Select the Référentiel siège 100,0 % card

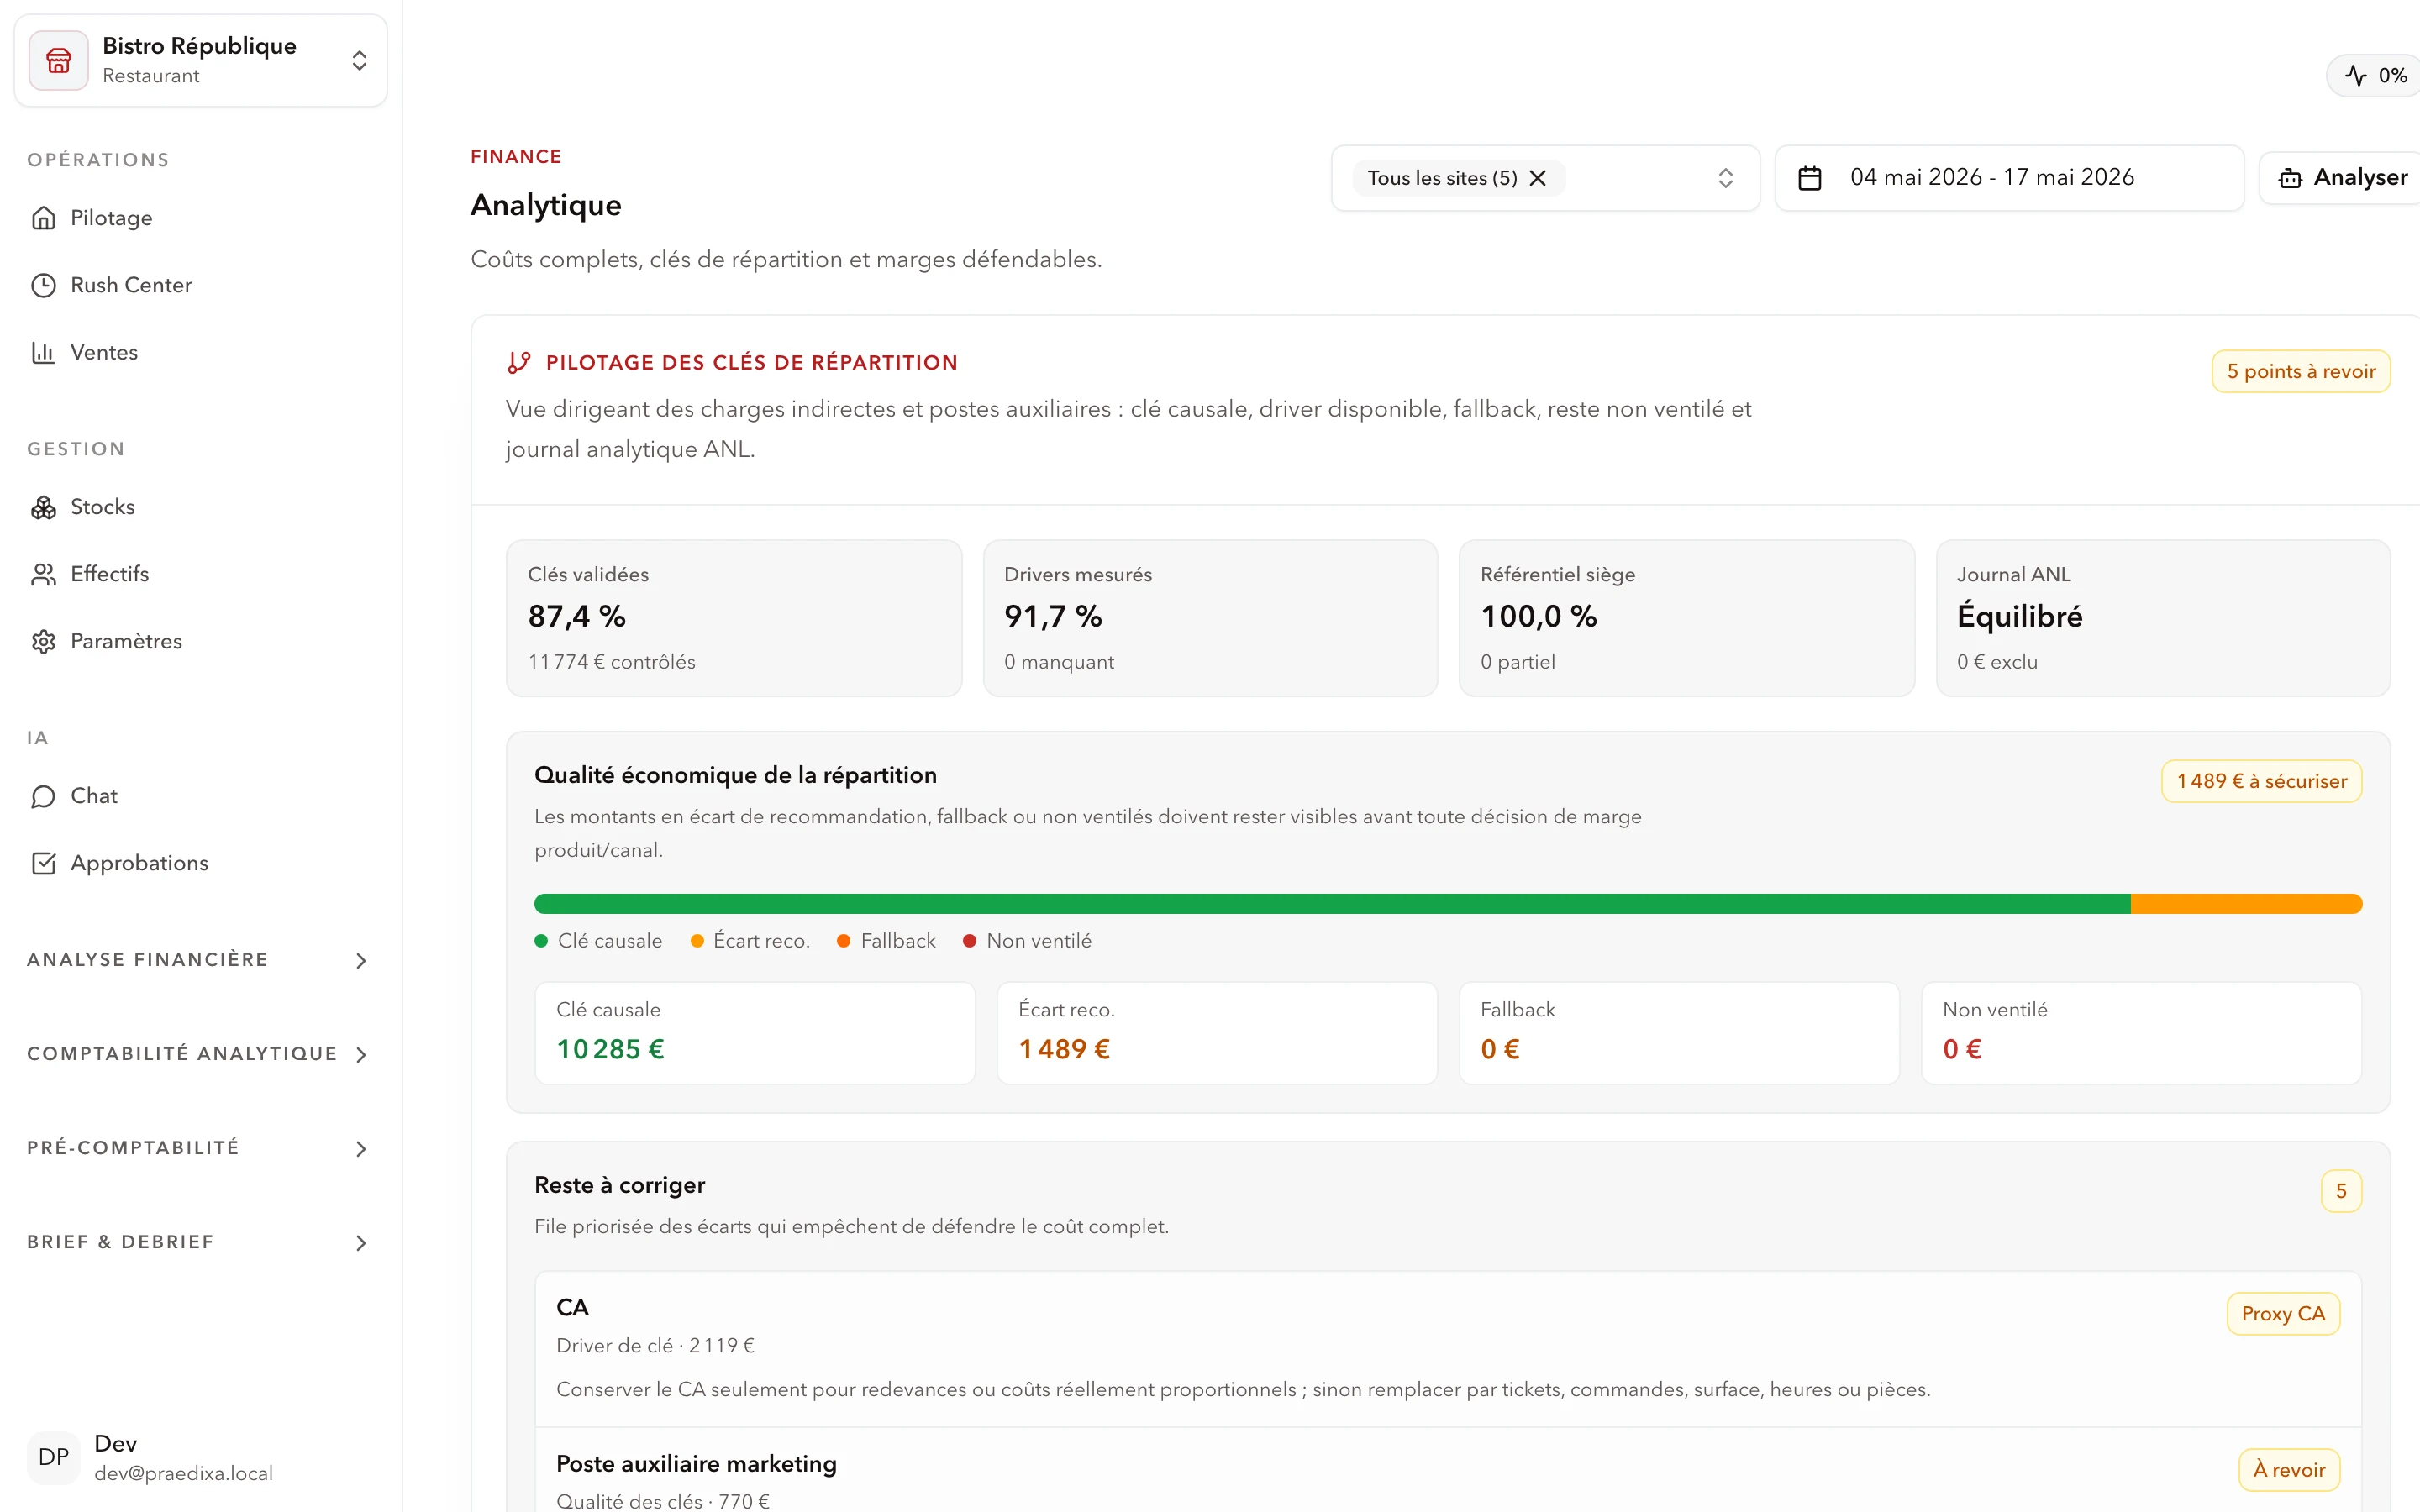1686,618
